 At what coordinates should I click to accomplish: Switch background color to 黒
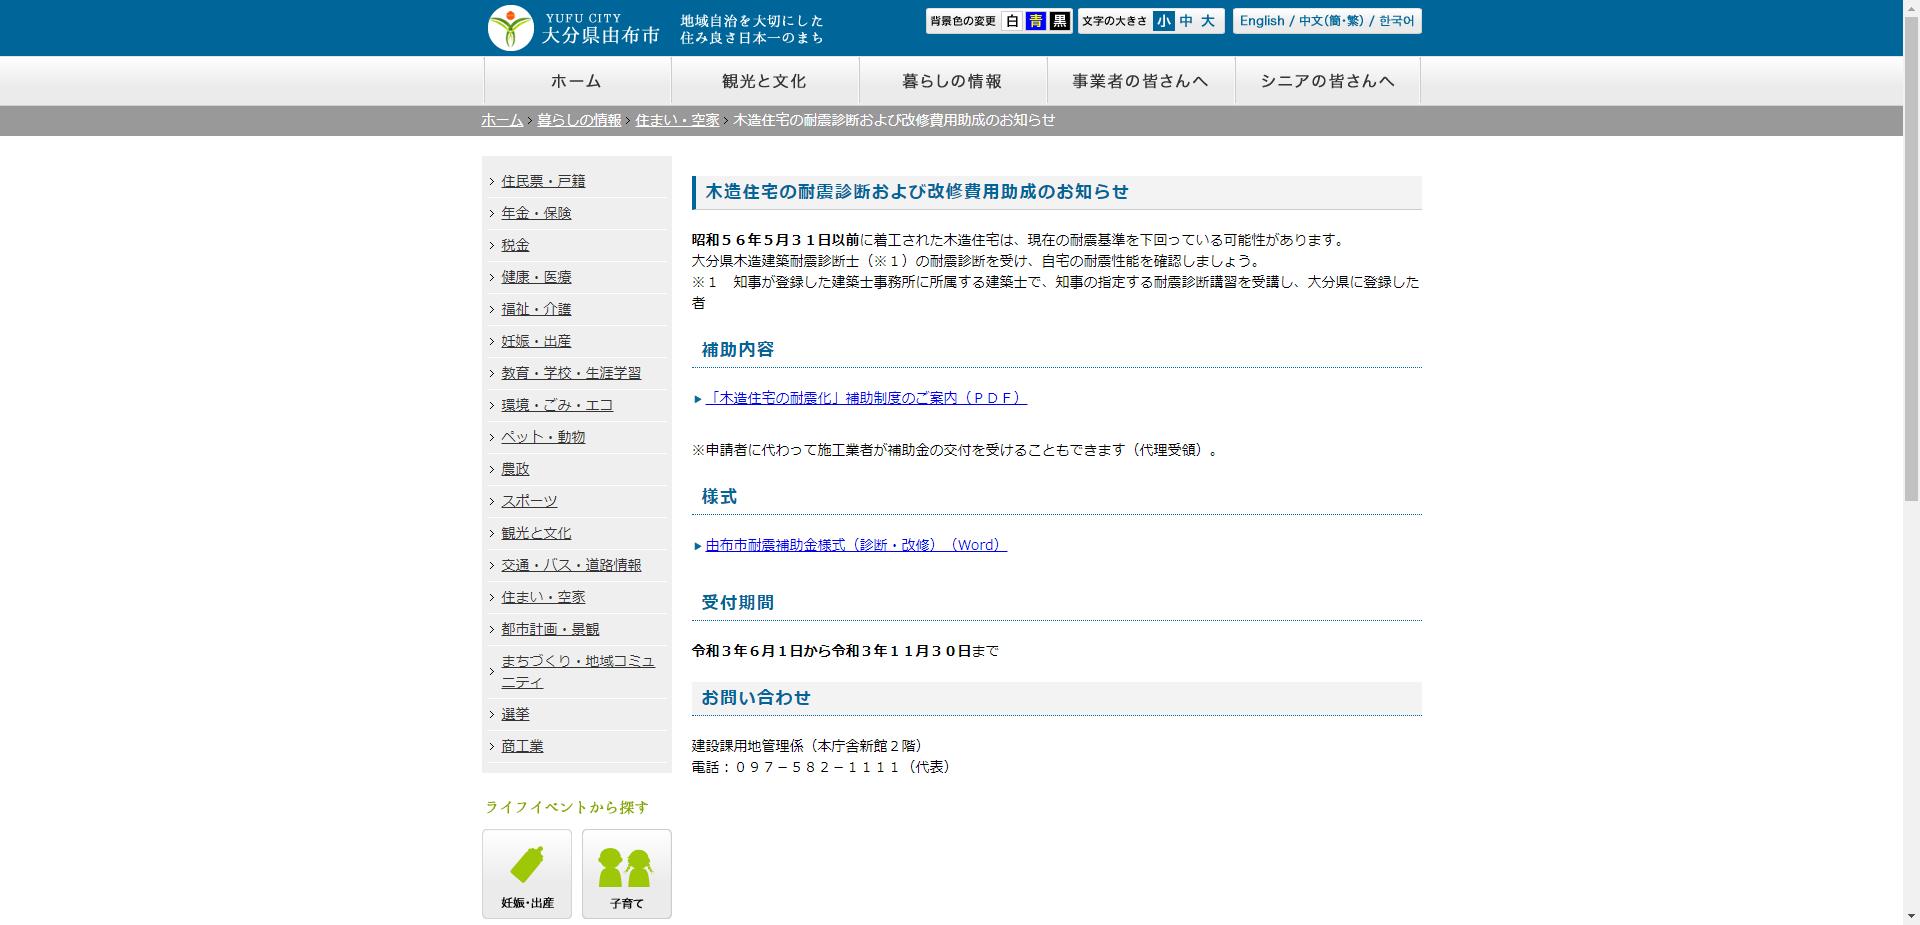click(x=1060, y=20)
